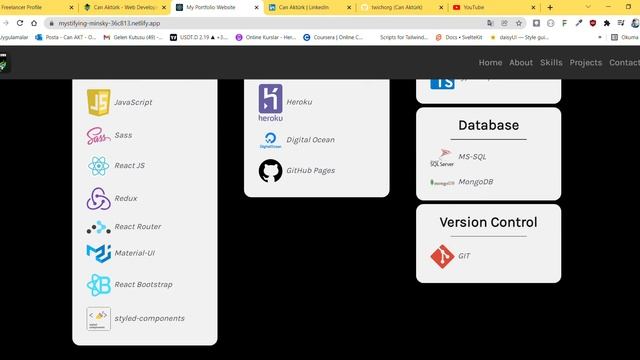The image size is (640, 360).
Task: Click the red GIT logo
Action: click(x=442, y=256)
